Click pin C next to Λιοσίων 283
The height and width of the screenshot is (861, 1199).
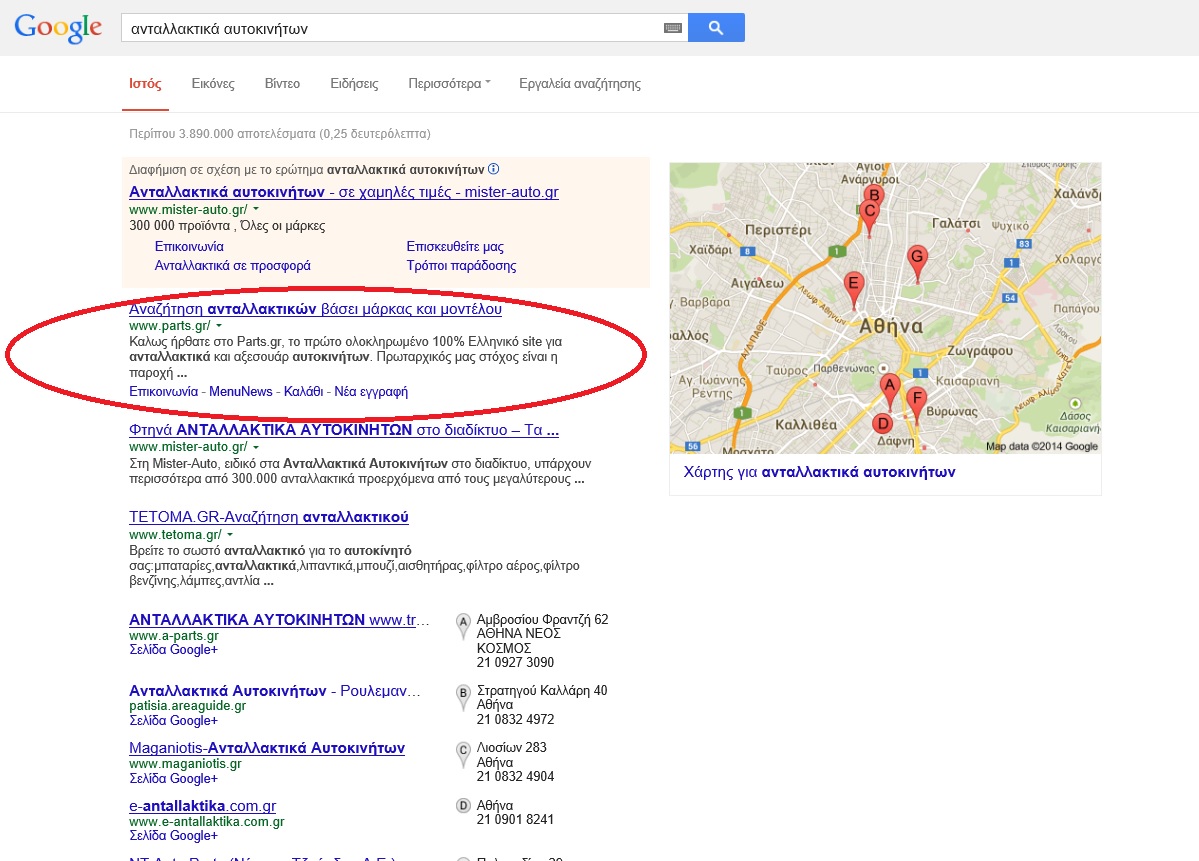click(463, 753)
